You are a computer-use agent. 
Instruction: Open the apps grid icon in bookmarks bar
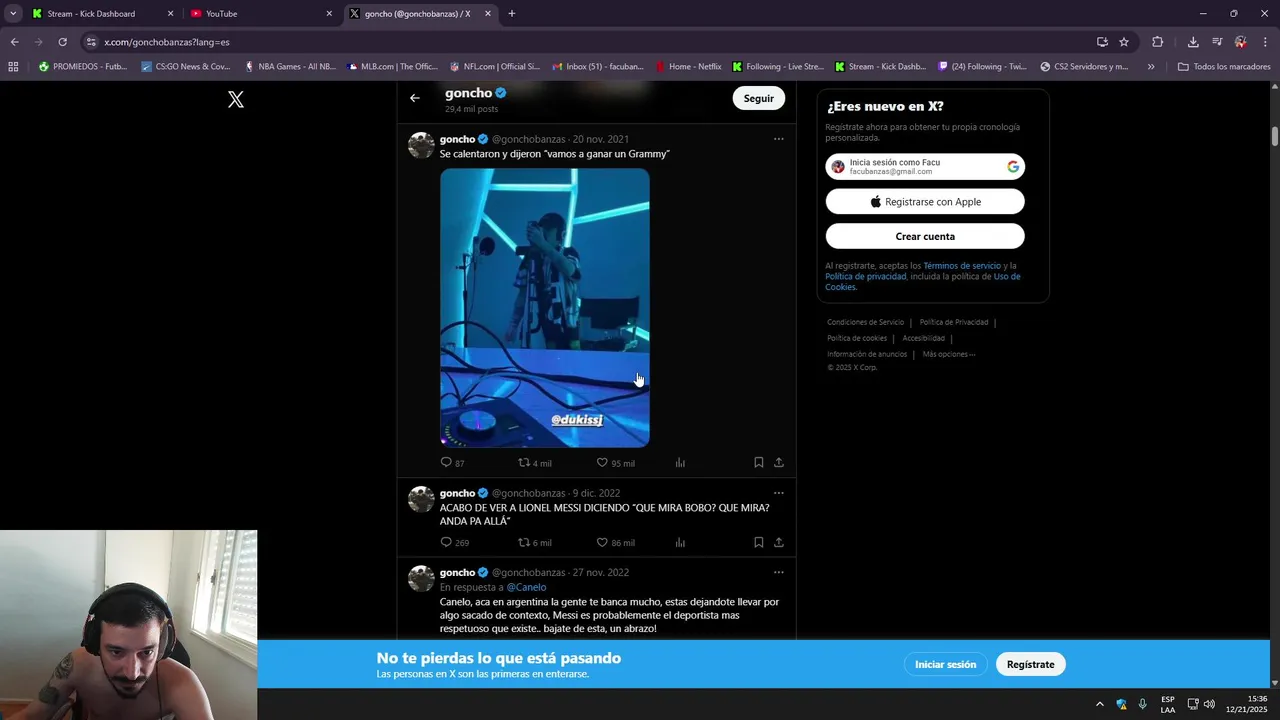13,67
